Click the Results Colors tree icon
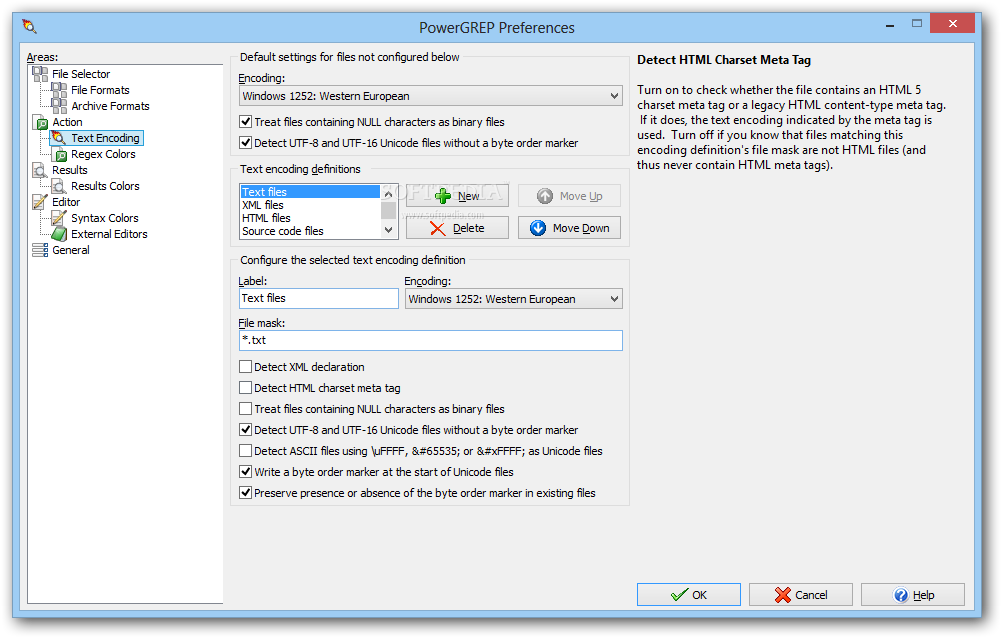Screen dimensions: 1002x638 pos(59,186)
